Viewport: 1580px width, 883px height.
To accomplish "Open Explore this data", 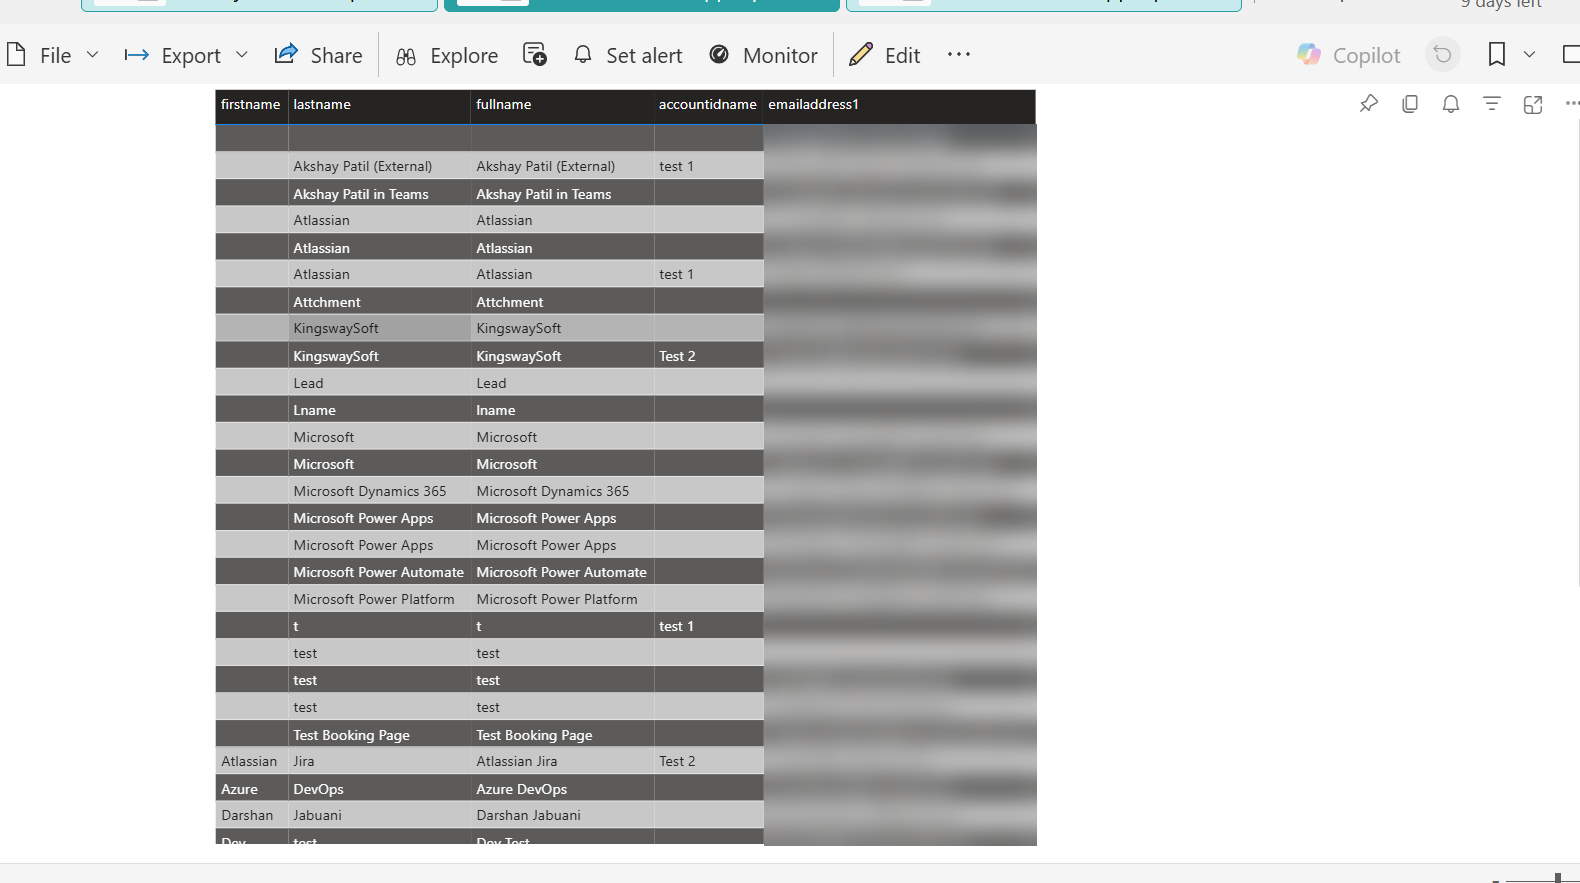I will pos(447,55).
